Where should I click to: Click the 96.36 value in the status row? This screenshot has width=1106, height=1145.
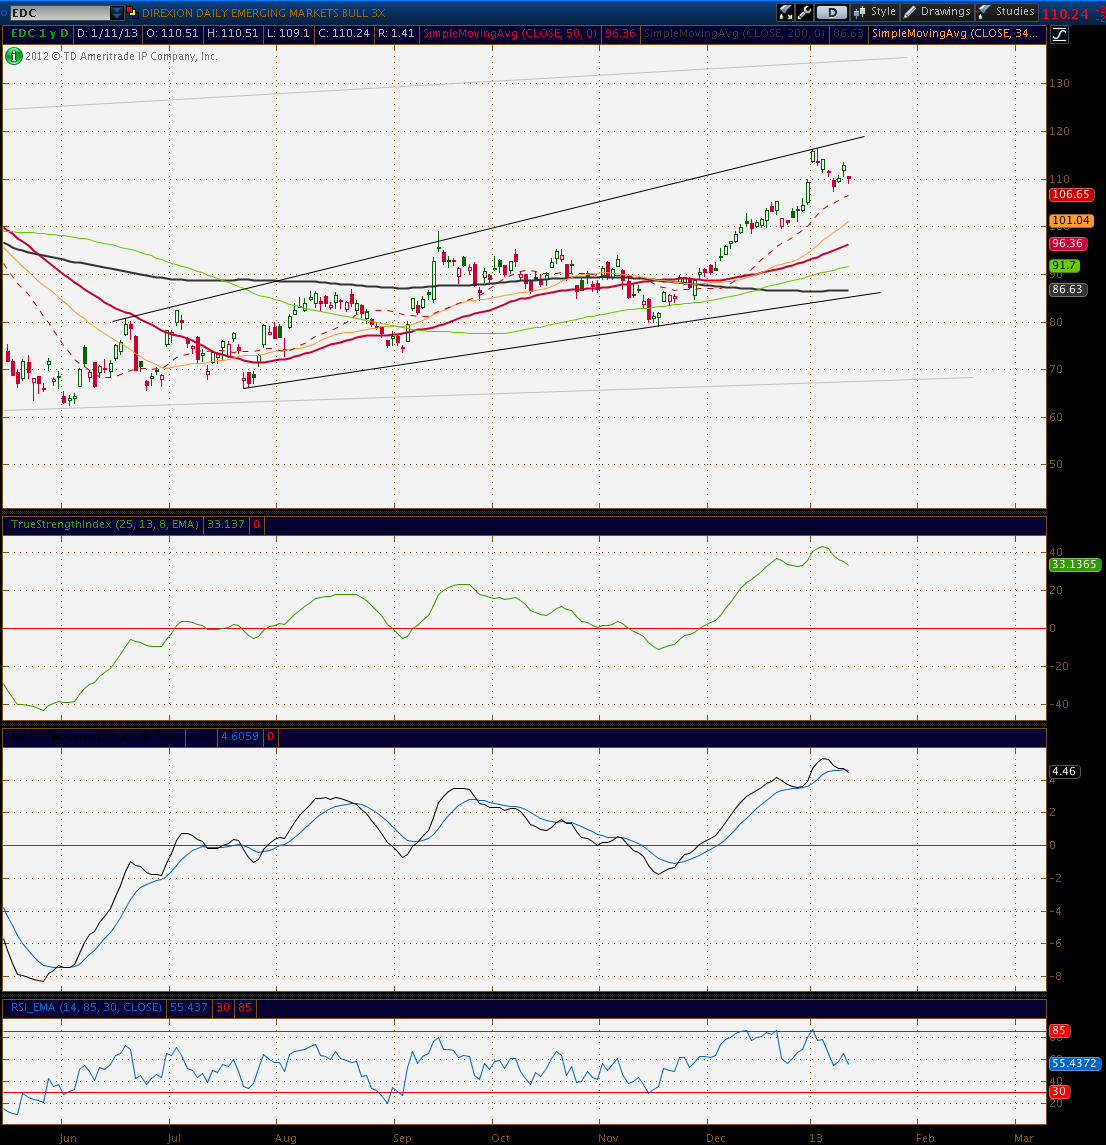pos(621,34)
